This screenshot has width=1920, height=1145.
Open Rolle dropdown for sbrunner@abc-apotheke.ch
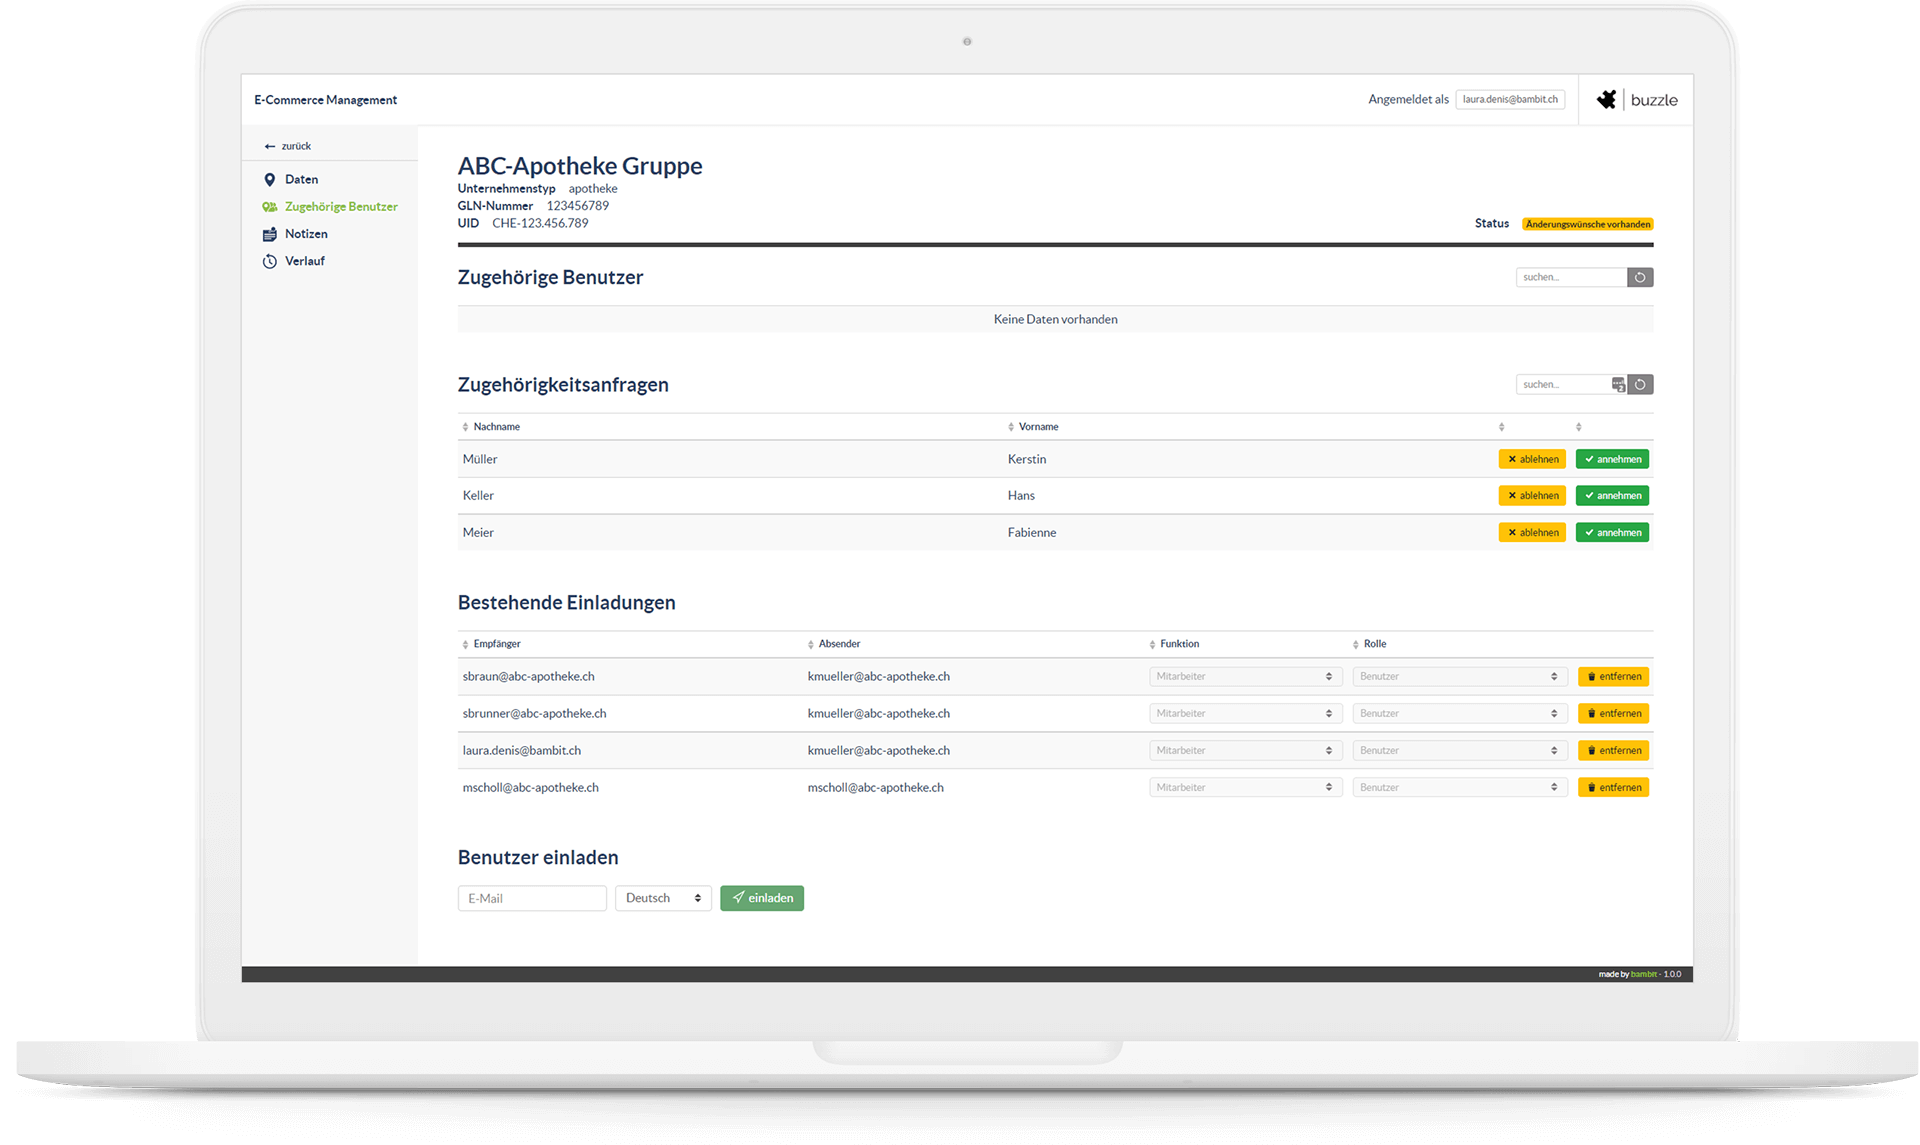point(1459,713)
